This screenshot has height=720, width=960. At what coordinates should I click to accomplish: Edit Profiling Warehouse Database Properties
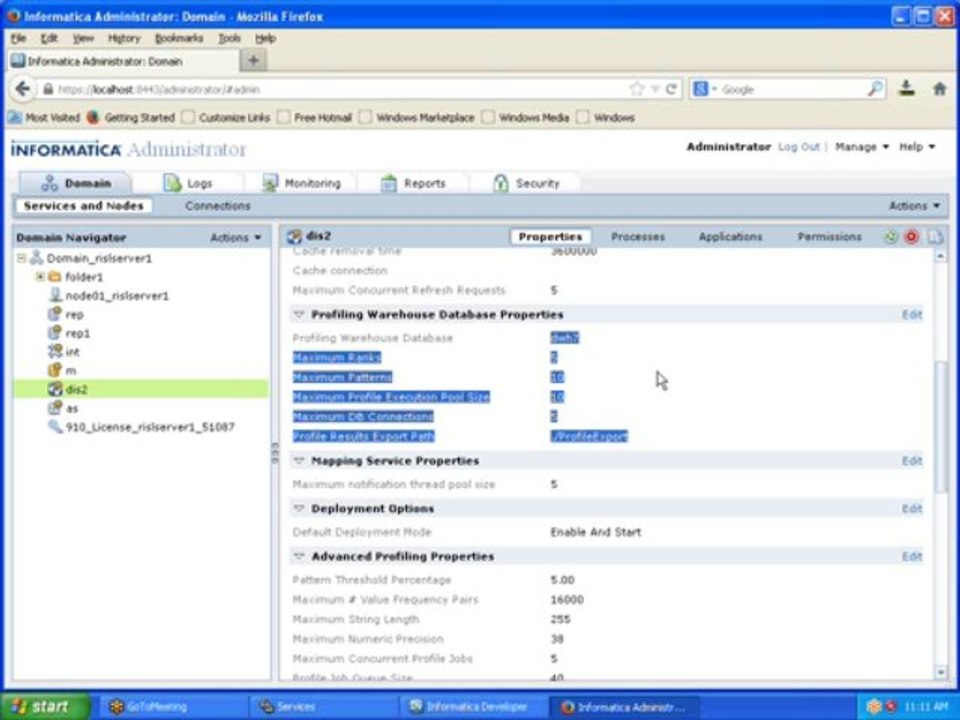(912, 315)
